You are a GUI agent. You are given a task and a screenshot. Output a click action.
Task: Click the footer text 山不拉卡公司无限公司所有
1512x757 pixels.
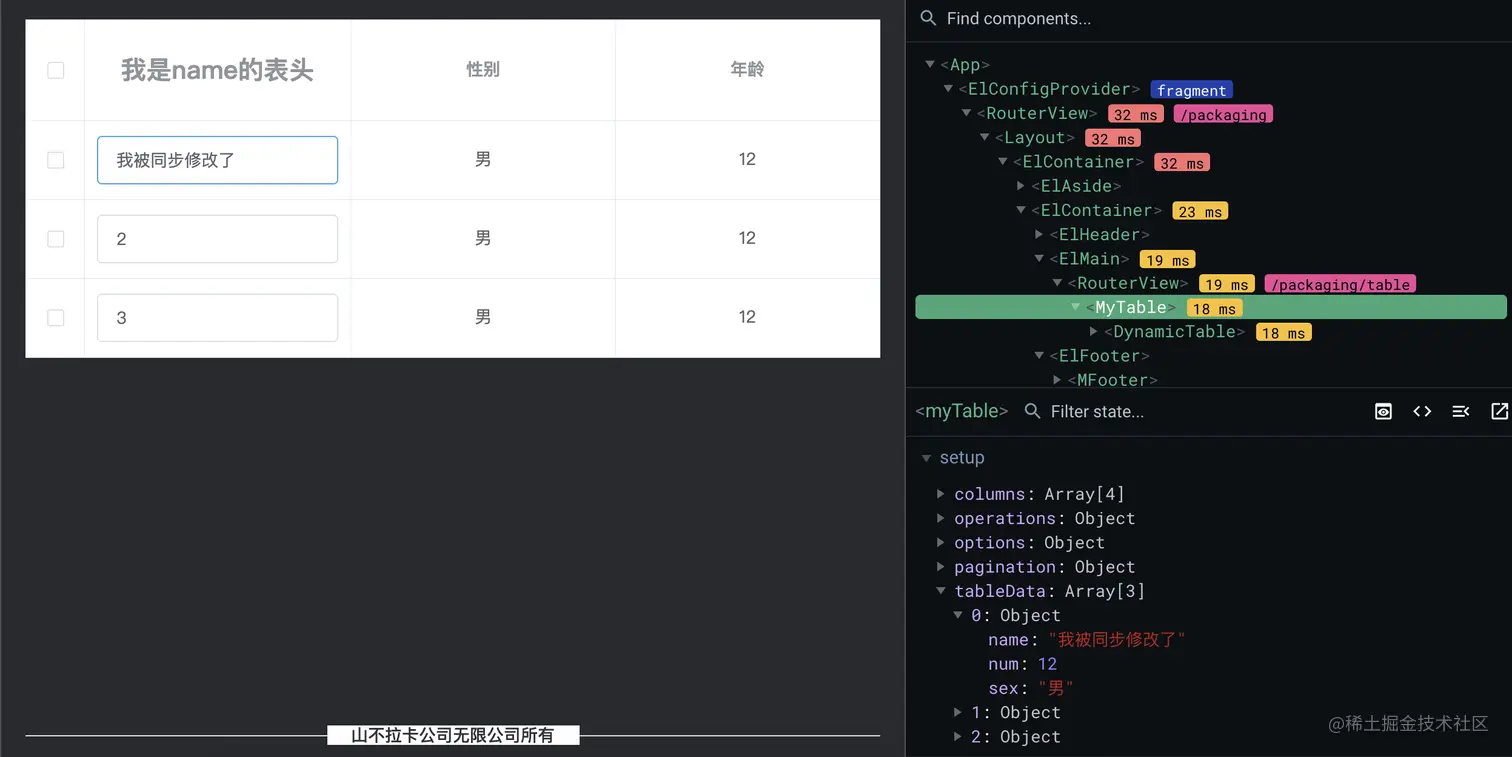pyautogui.click(x=453, y=736)
